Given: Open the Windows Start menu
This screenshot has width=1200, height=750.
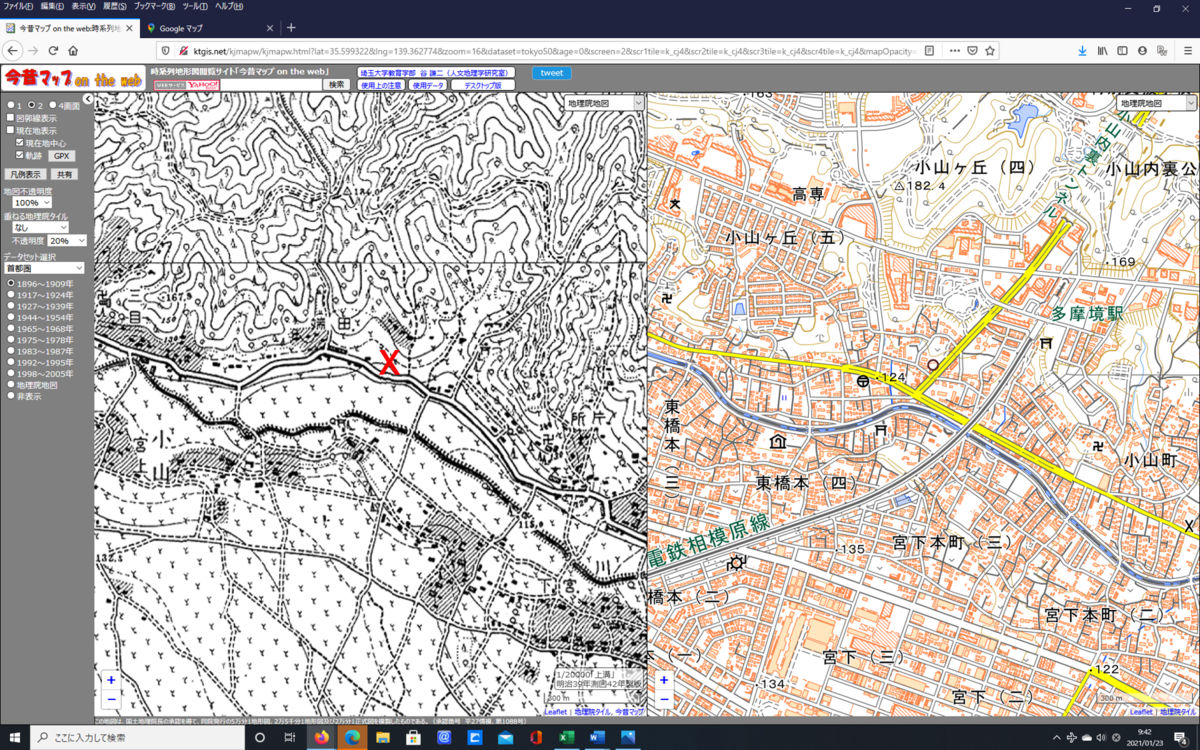Looking at the screenshot, I should [14, 737].
